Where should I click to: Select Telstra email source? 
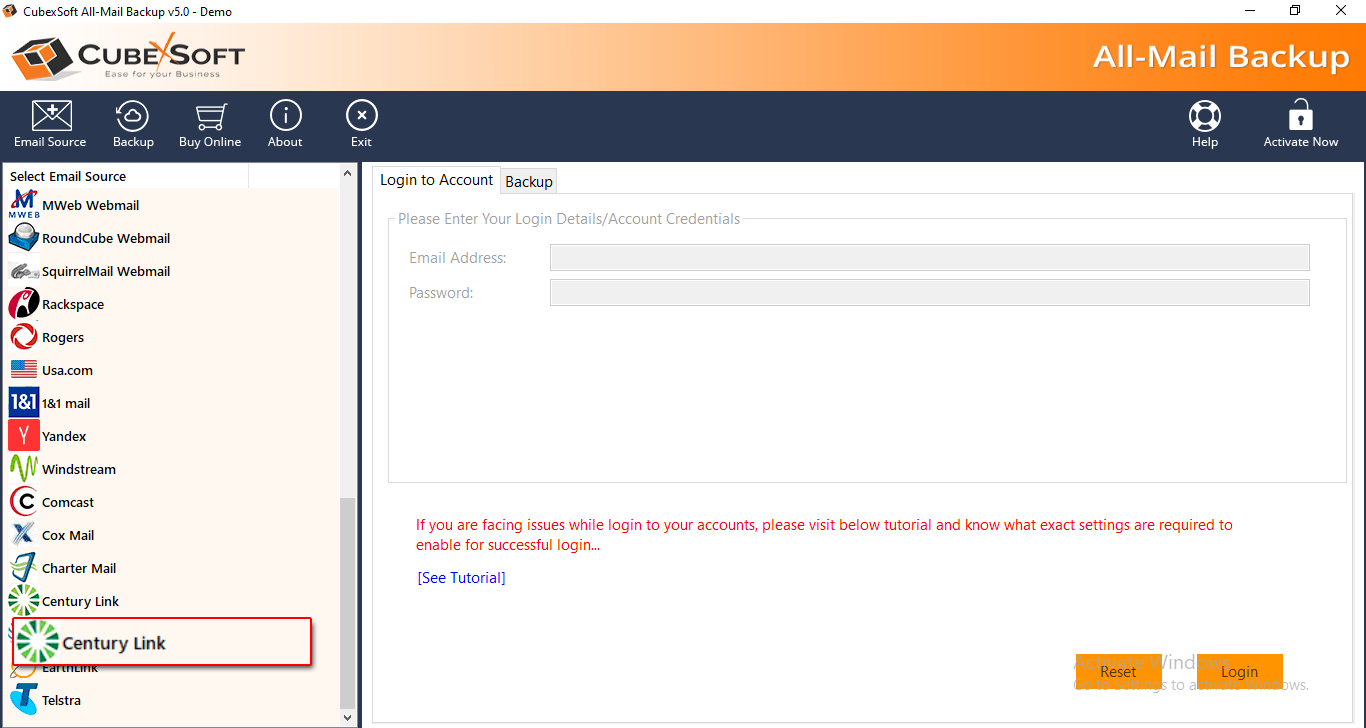[61, 700]
